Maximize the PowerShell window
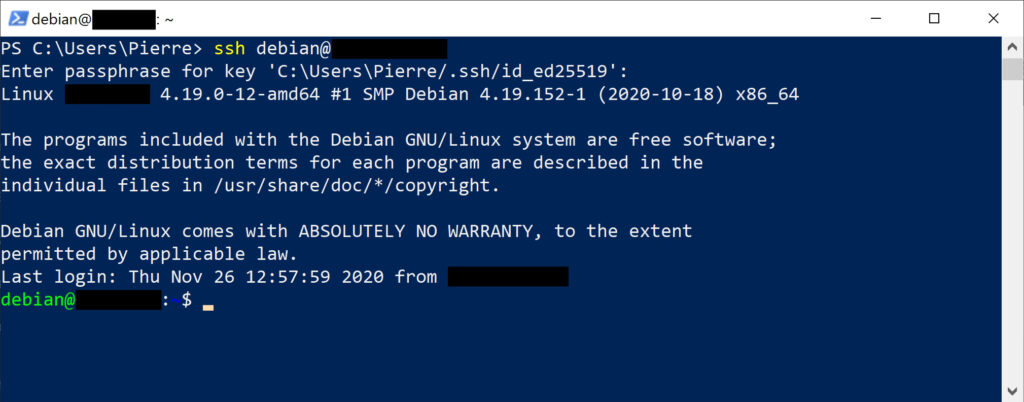 point(934,18)
